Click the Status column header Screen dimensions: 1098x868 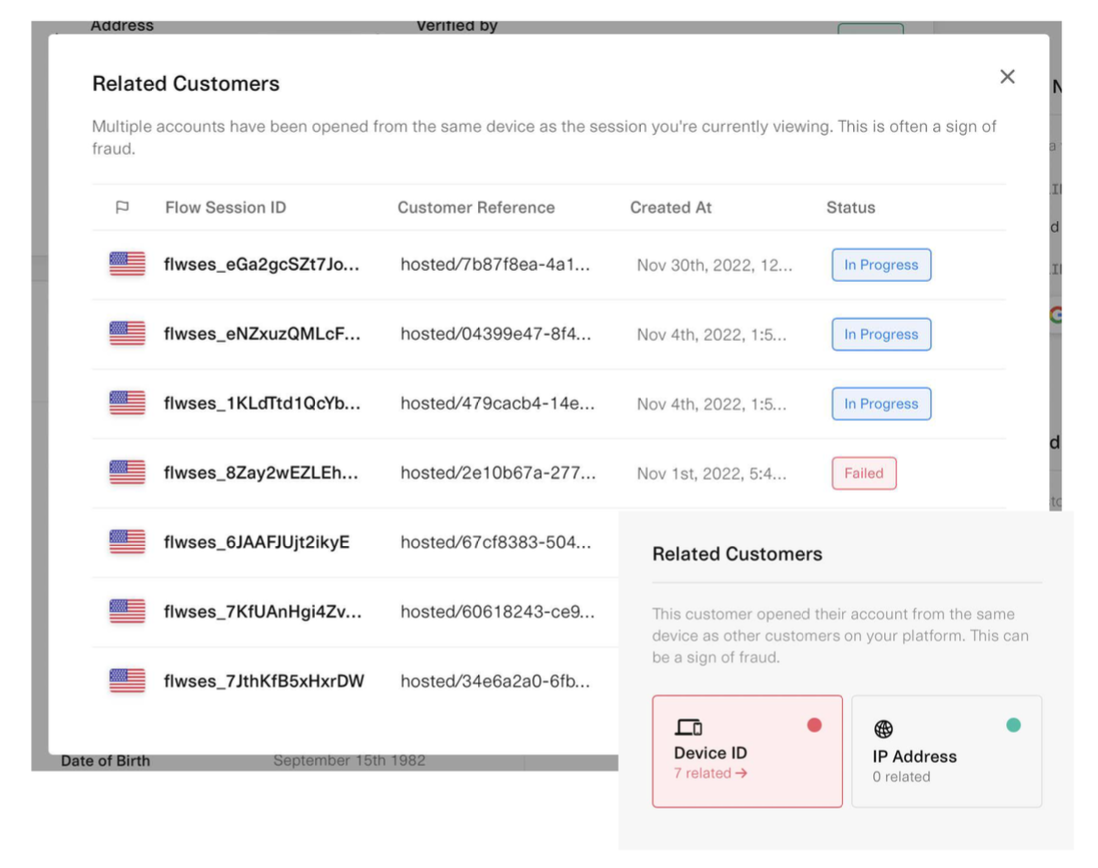click(850, 208)
